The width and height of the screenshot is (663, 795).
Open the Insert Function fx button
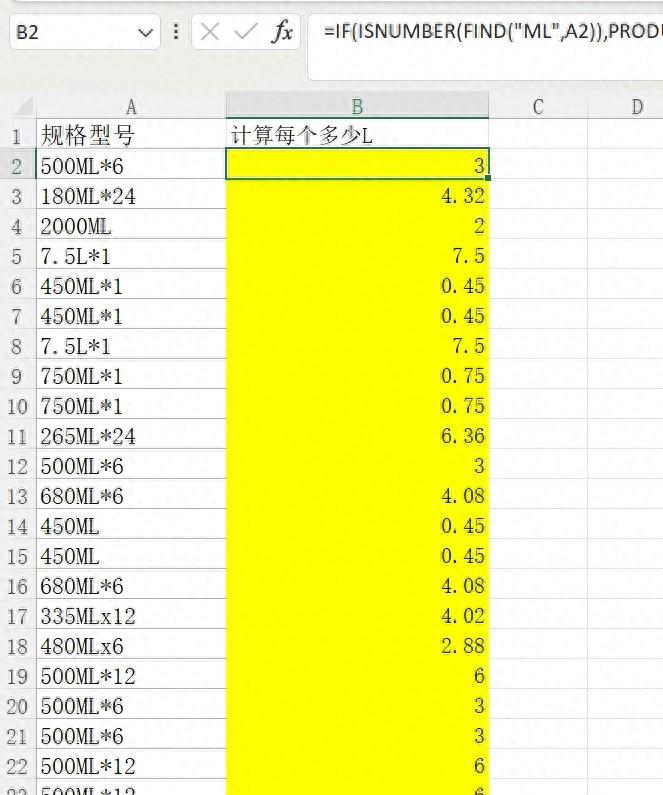click(282, 32)
